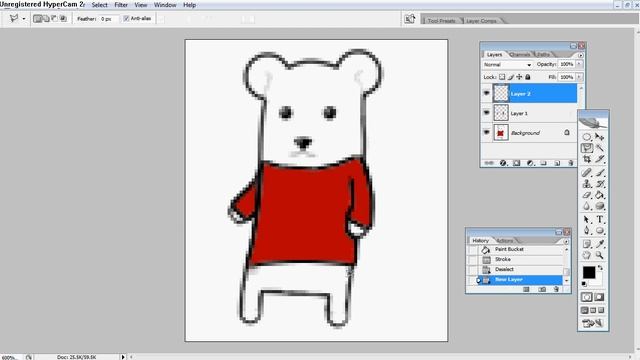Select the Healing Brush tool
The image size is (640, 360).
pos(587,173)
